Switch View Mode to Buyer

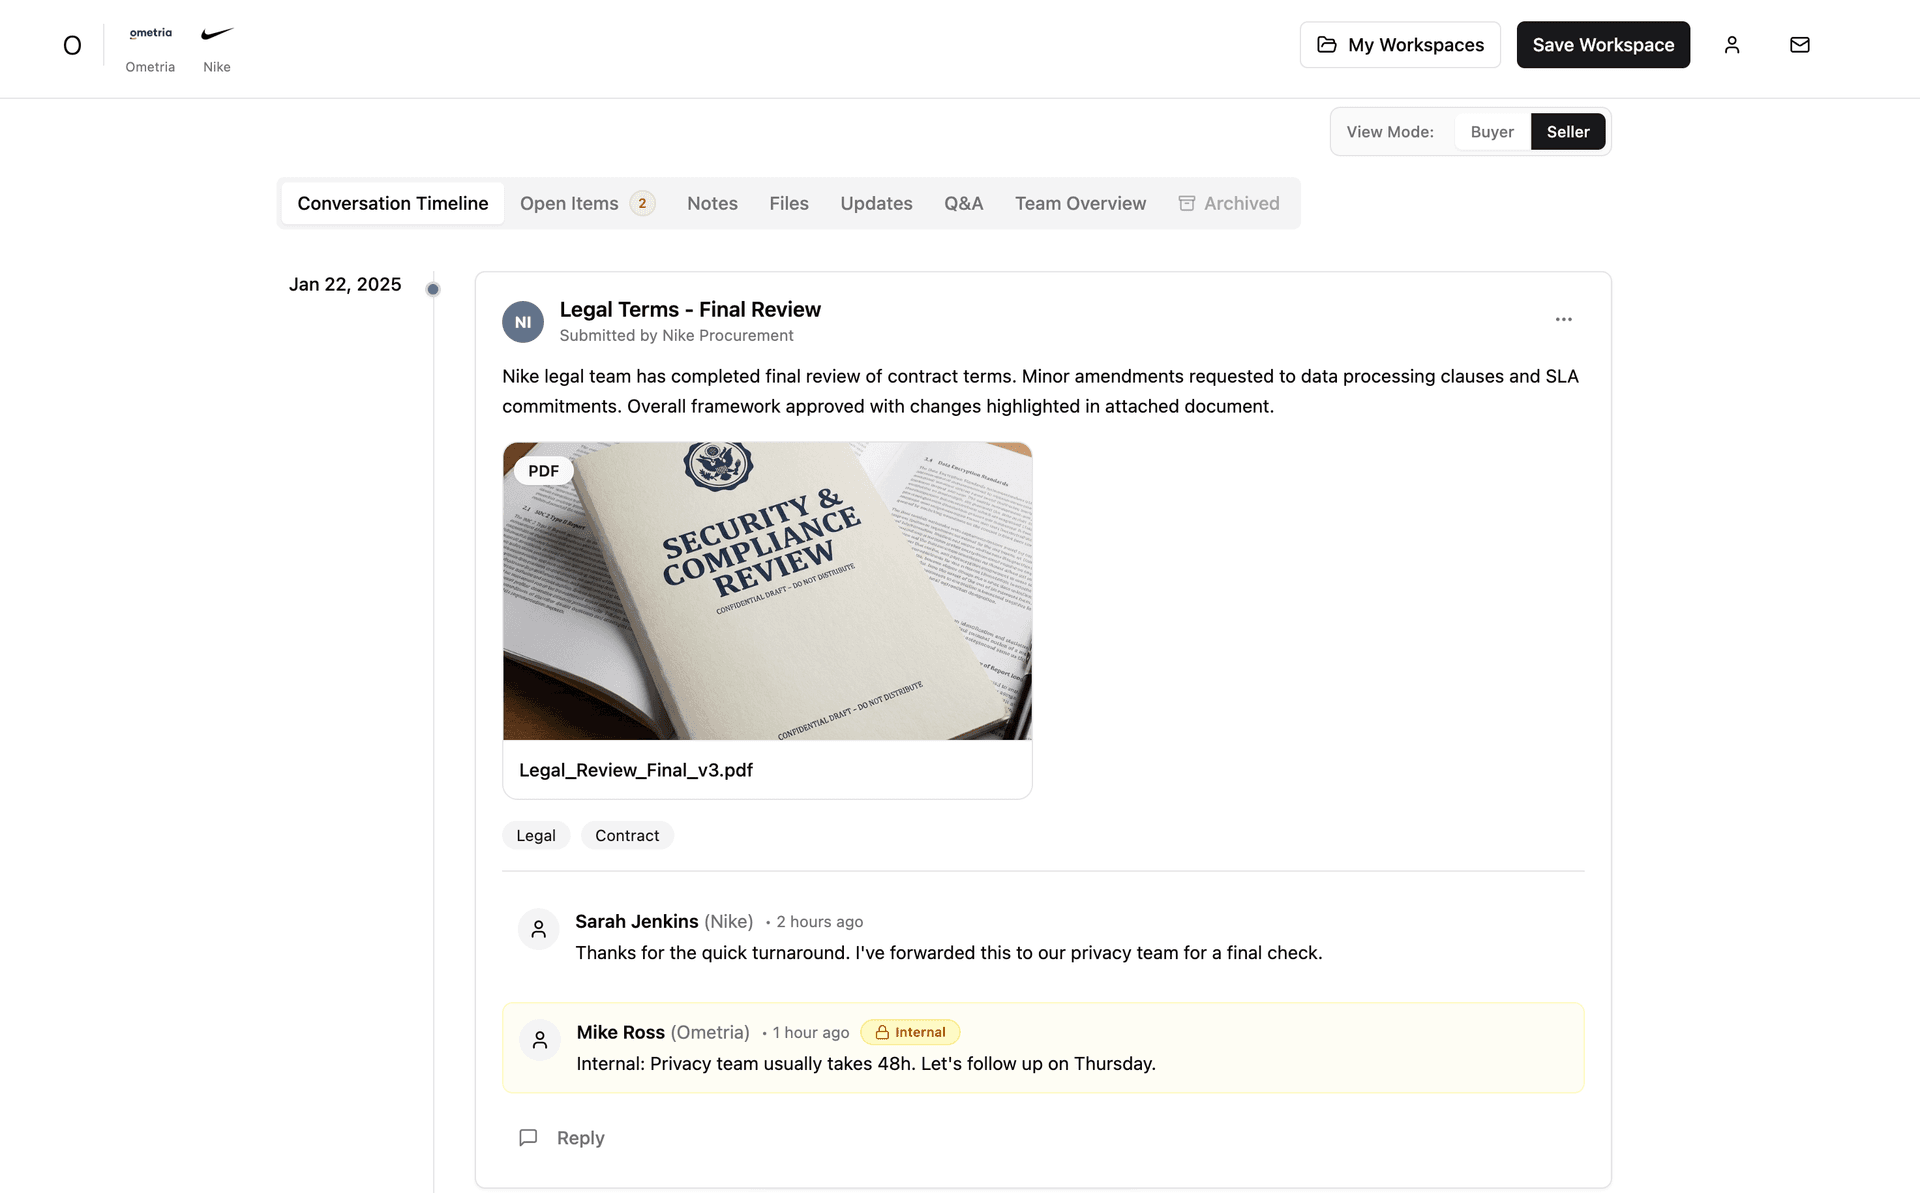coord(1491,131)
